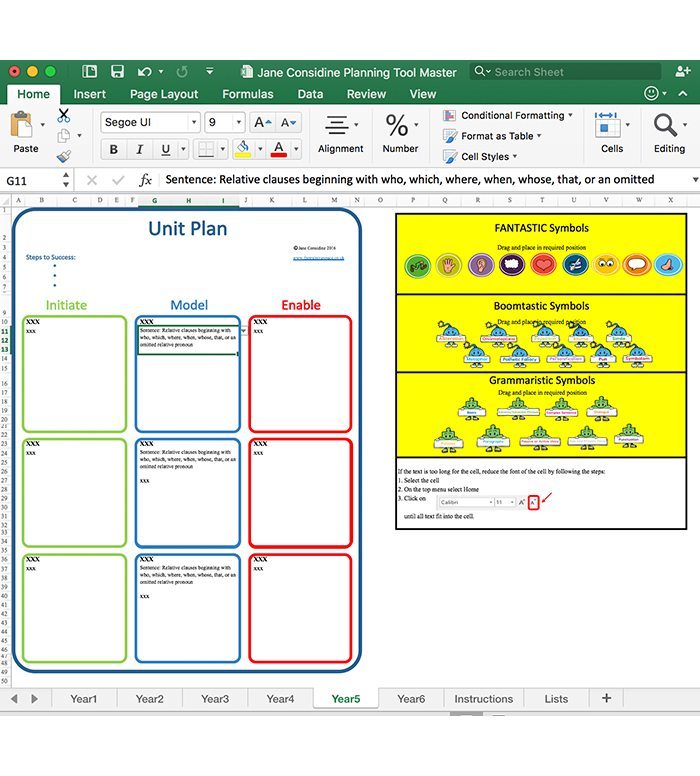
Task: Click the website link under copyright text
Action: coord(318,258)
